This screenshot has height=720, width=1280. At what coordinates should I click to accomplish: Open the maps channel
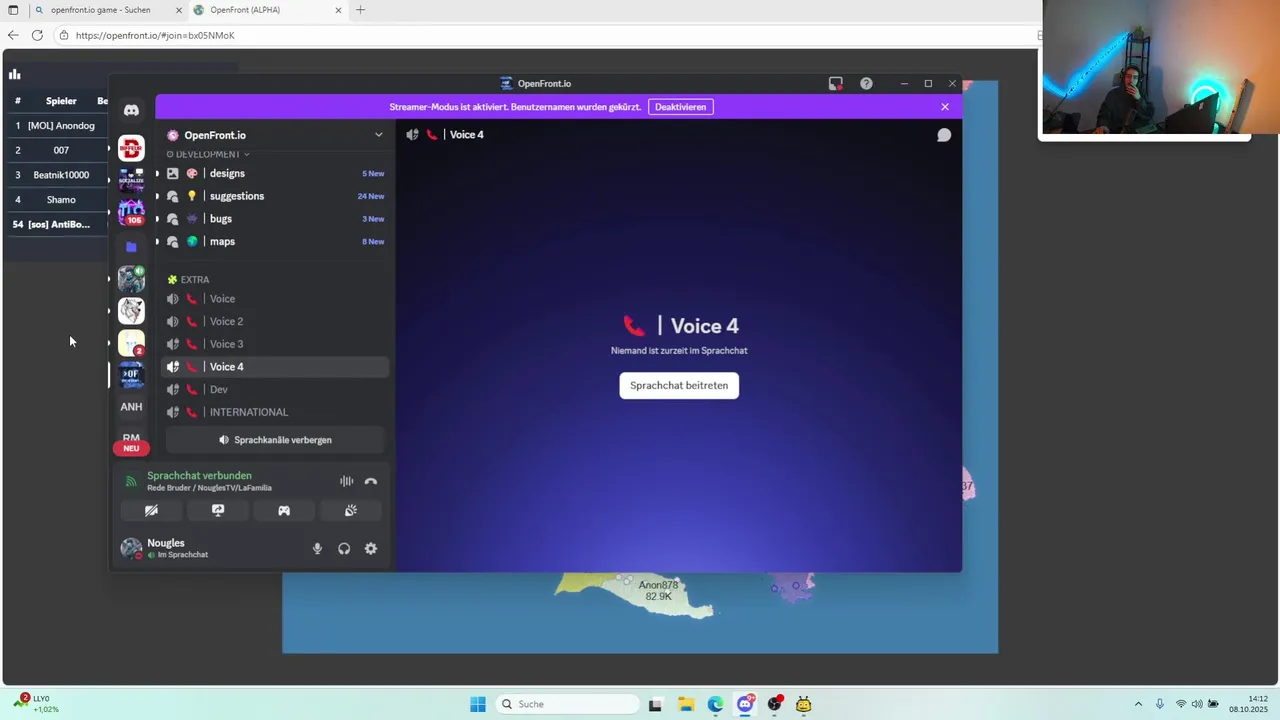point(275,242)
